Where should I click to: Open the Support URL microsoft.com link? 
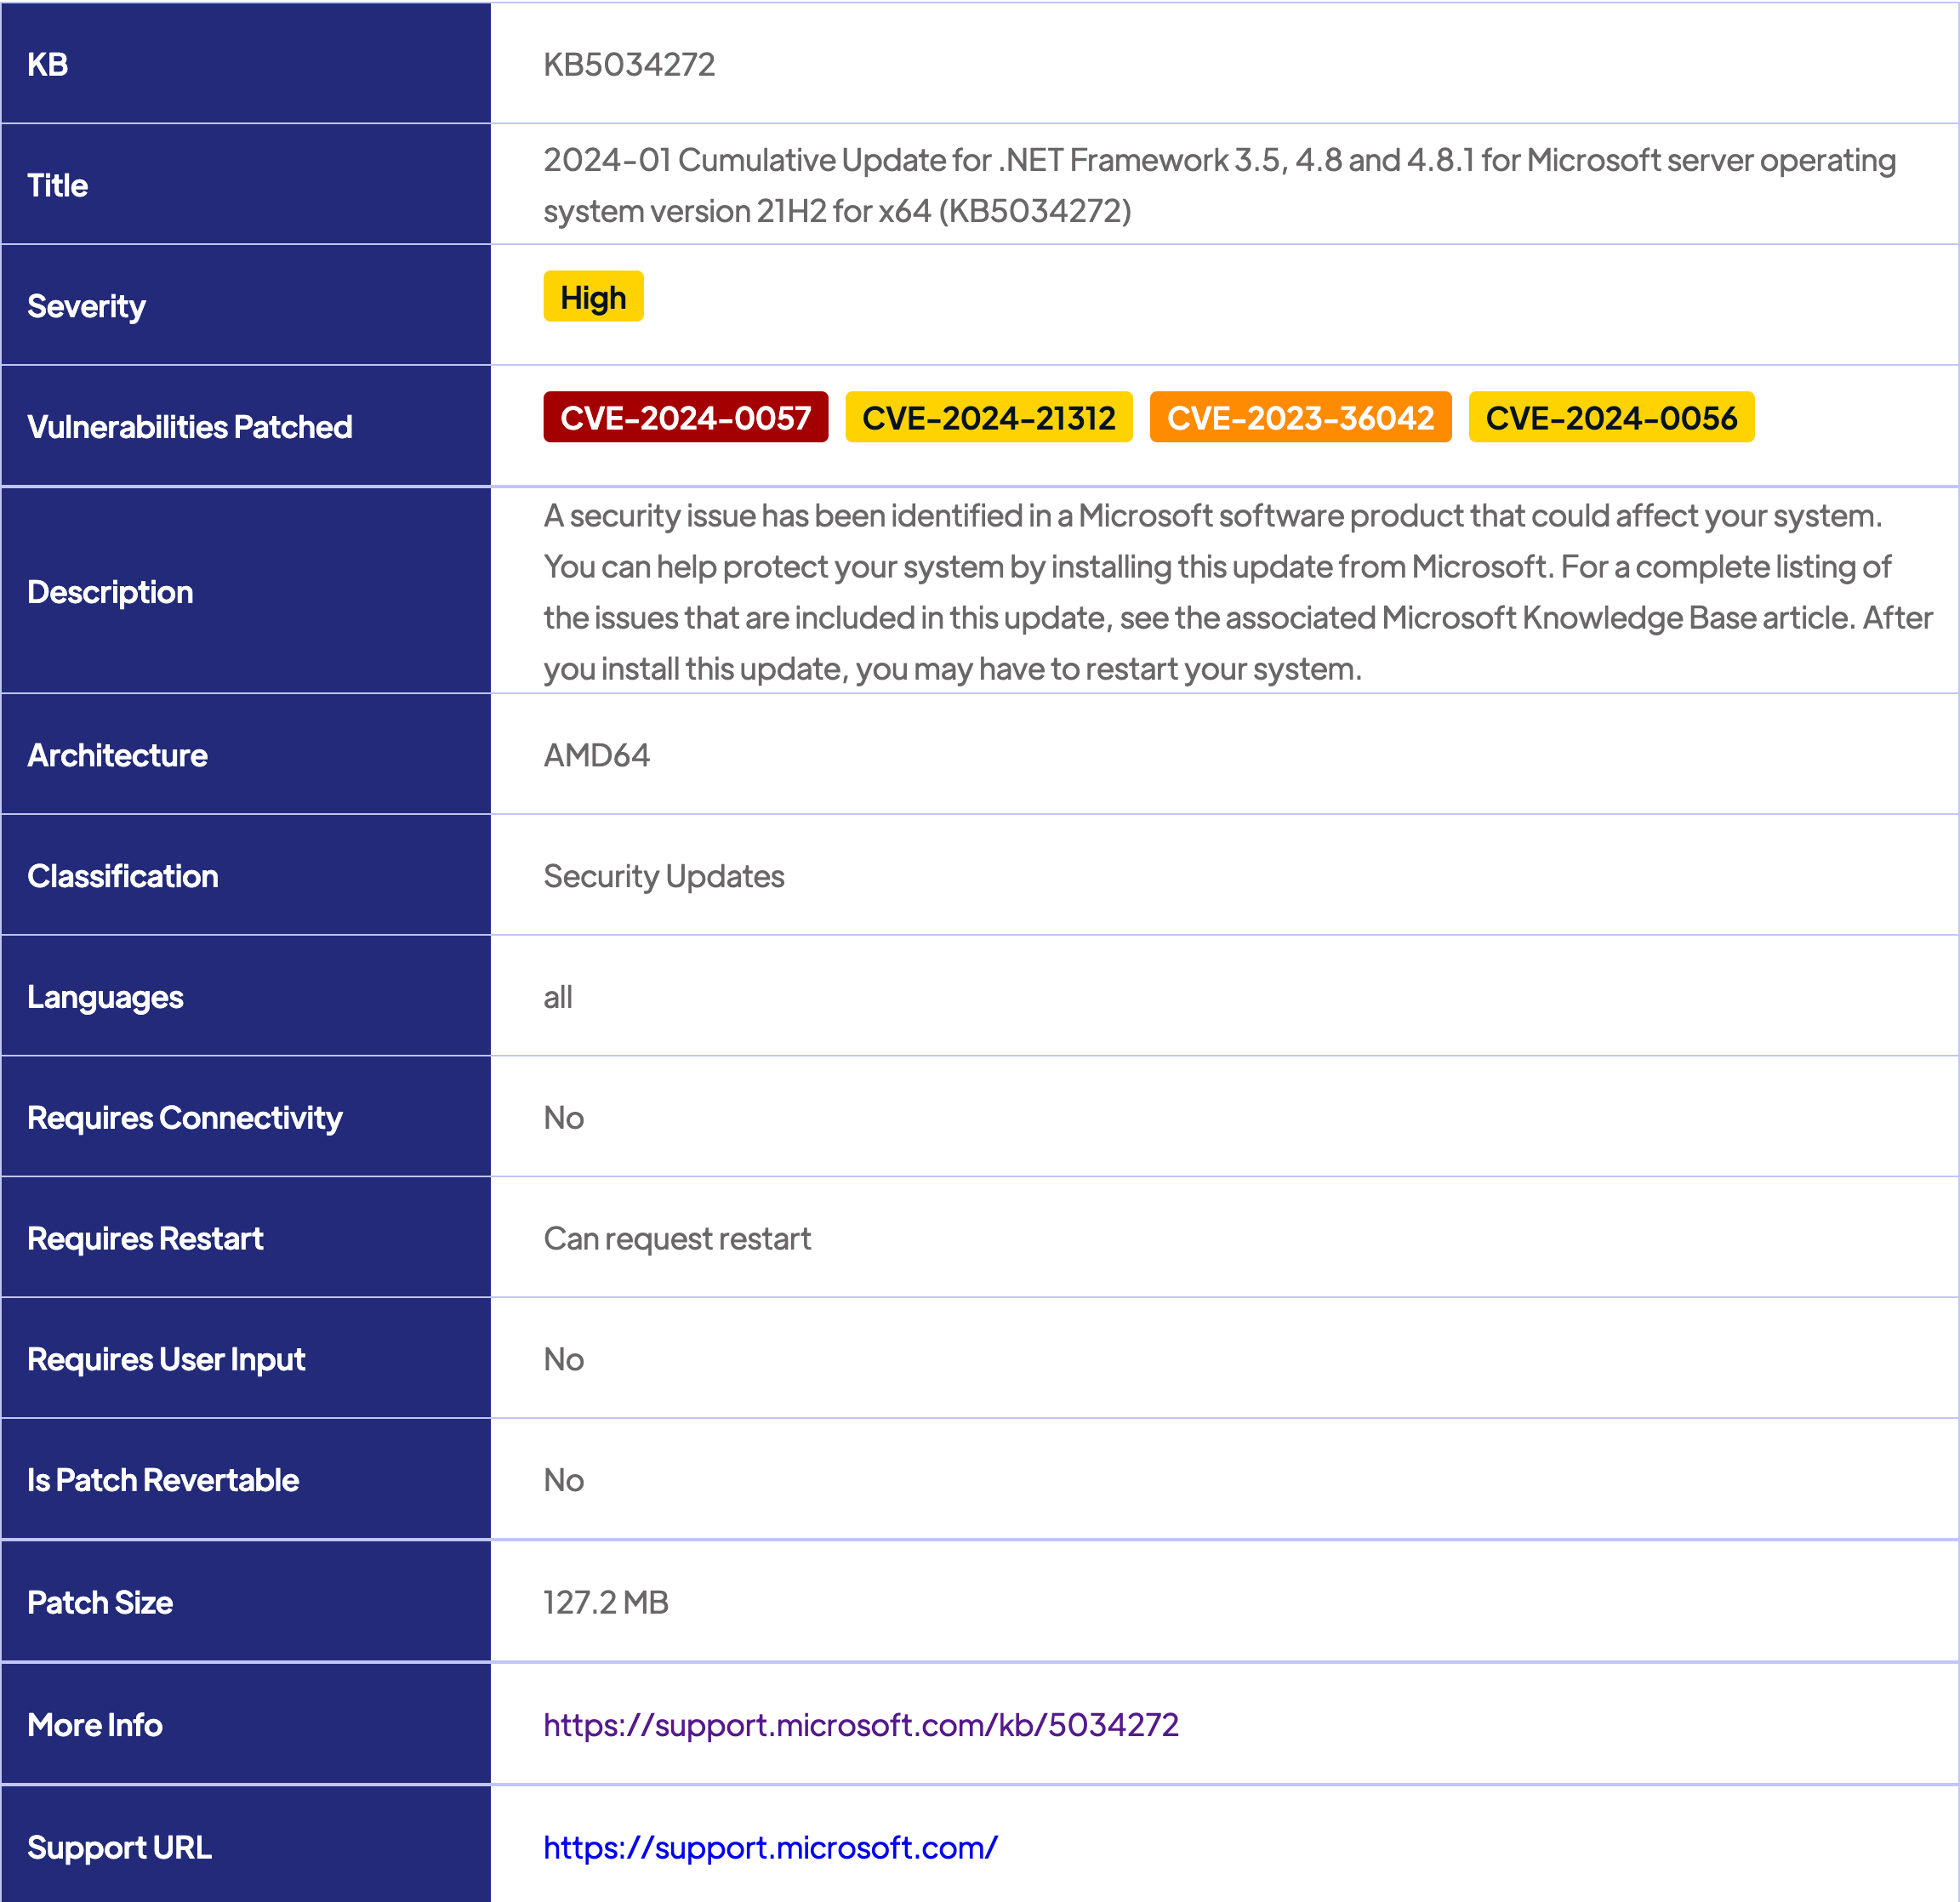770,1847
